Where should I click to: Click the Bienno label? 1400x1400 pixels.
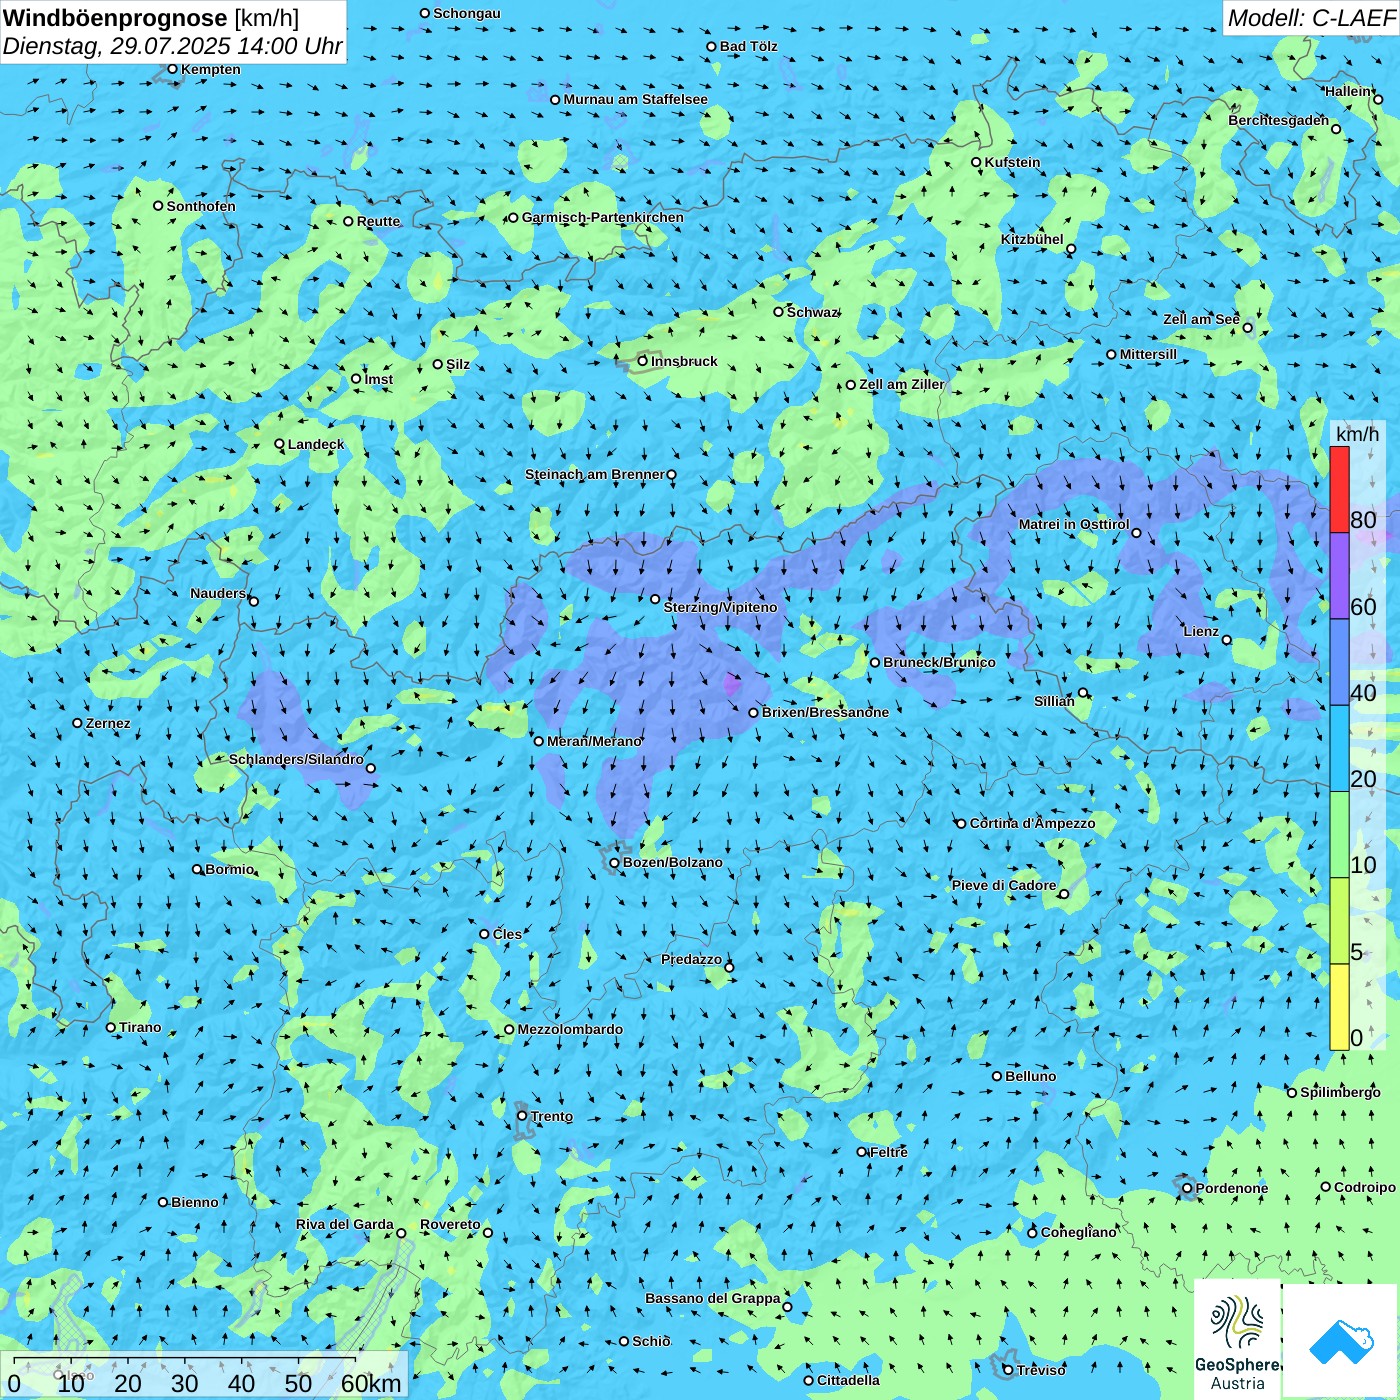(x=194, y=1202)
